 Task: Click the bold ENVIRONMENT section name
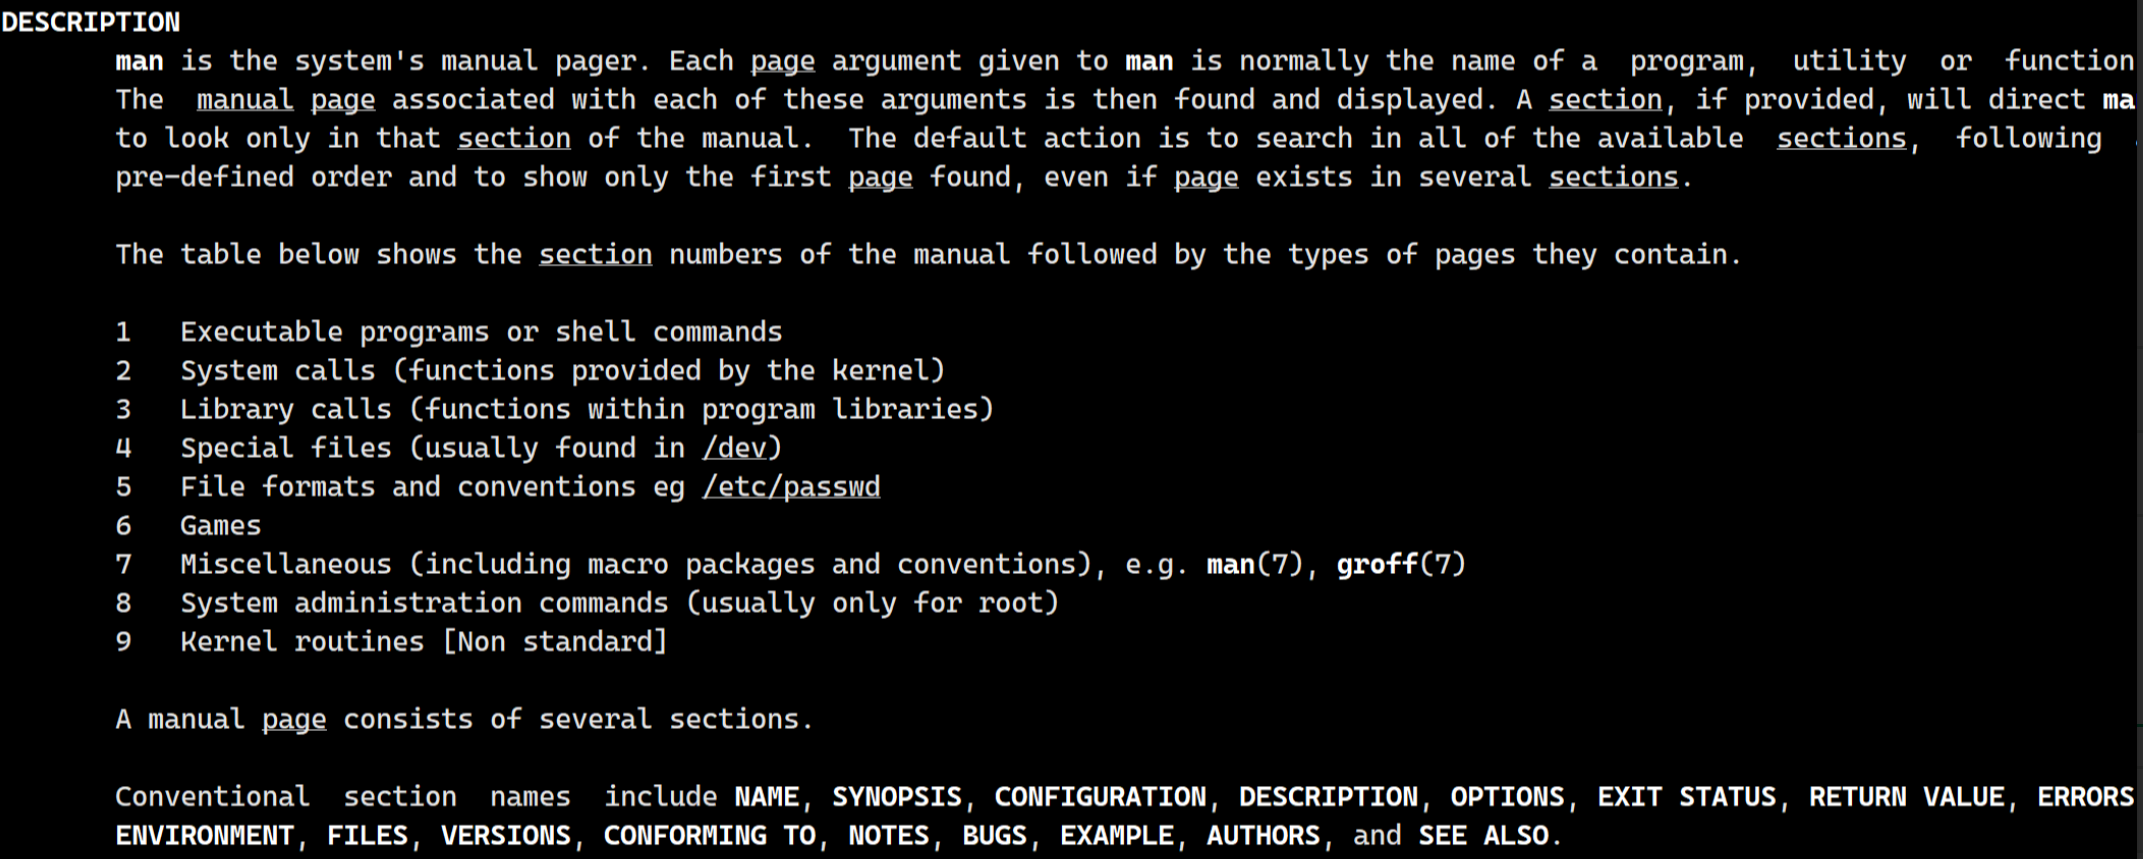[x=204, y=836]
